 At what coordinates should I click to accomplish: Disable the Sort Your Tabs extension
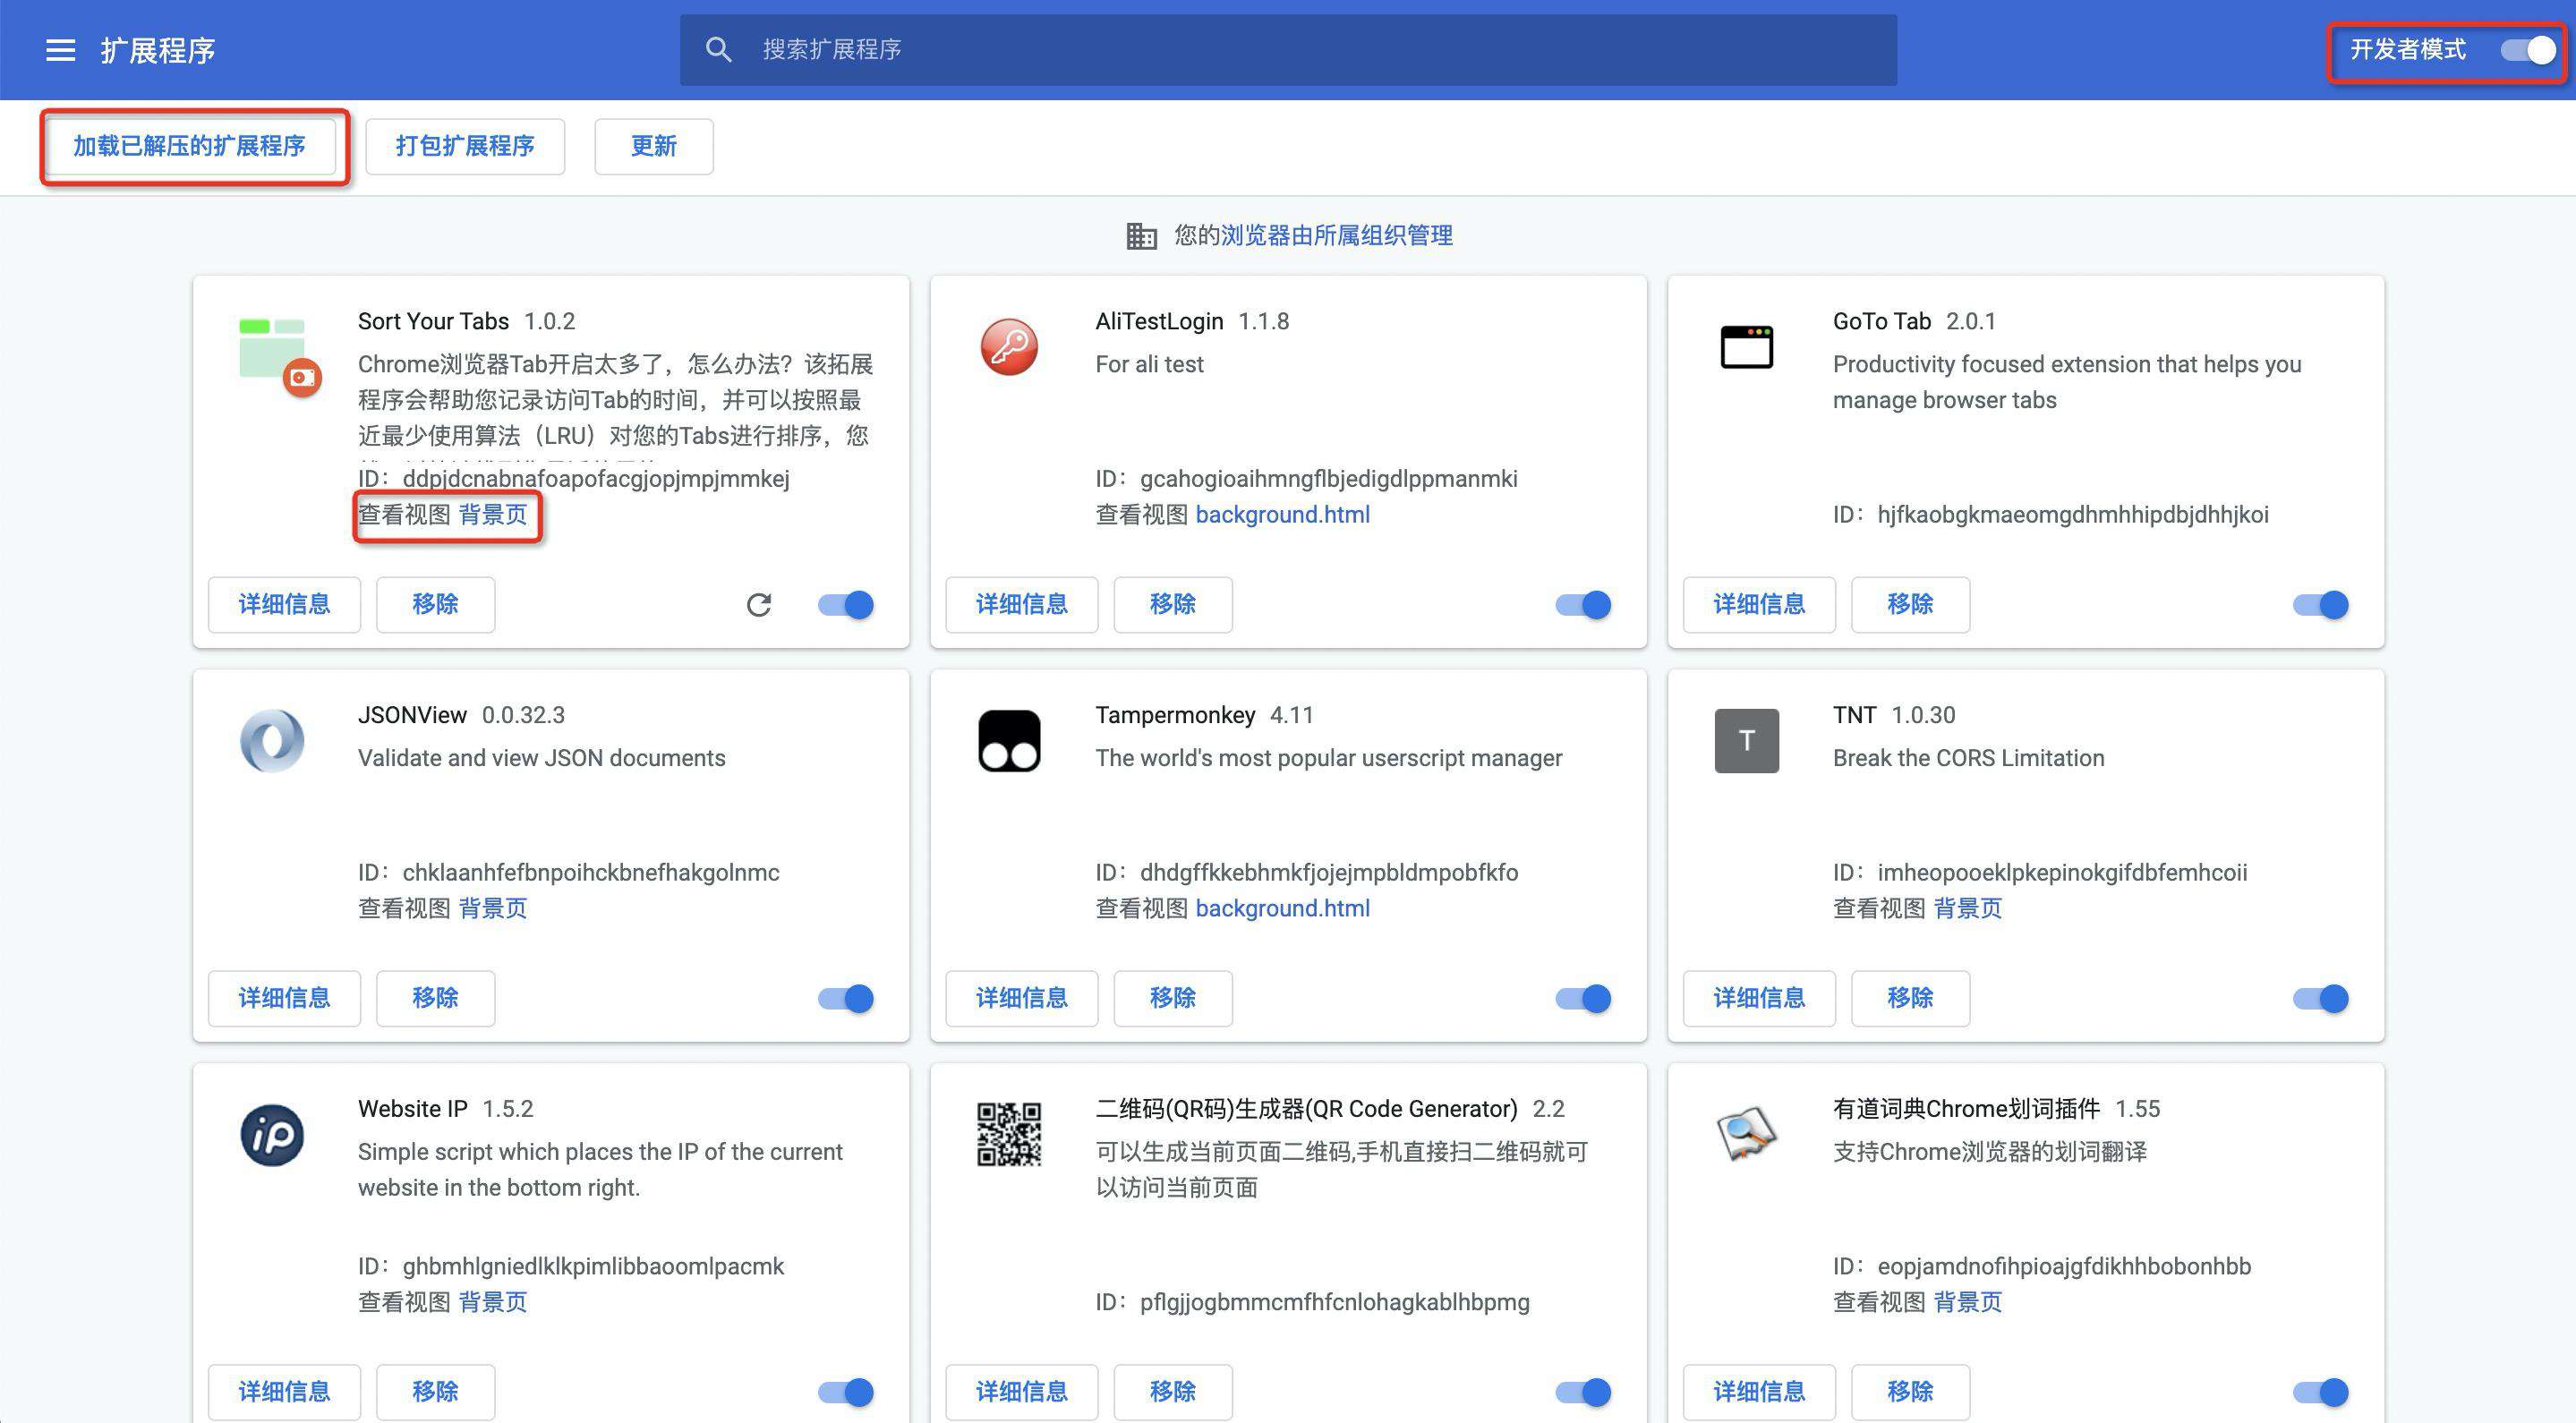point(846,604)
